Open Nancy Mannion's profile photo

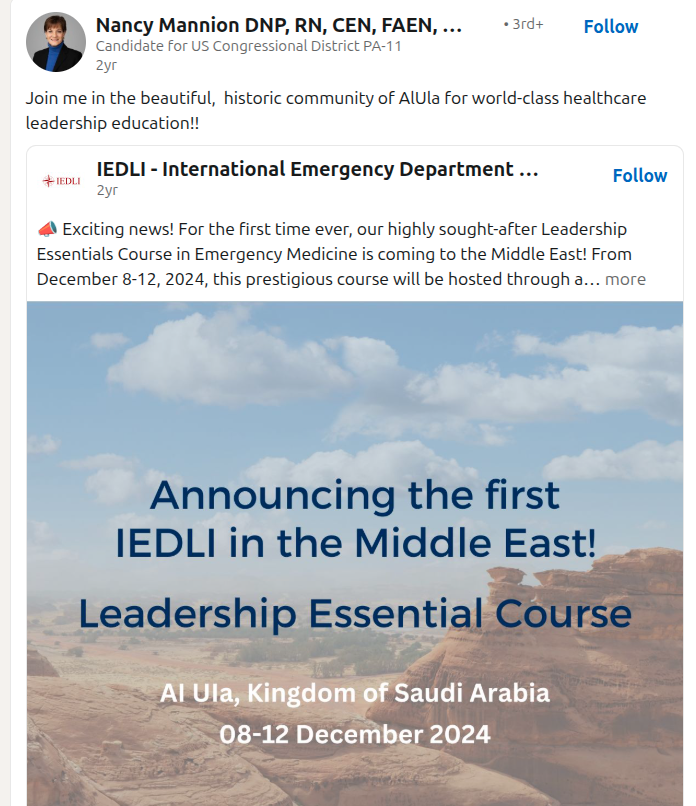click(x=56, y=42)
